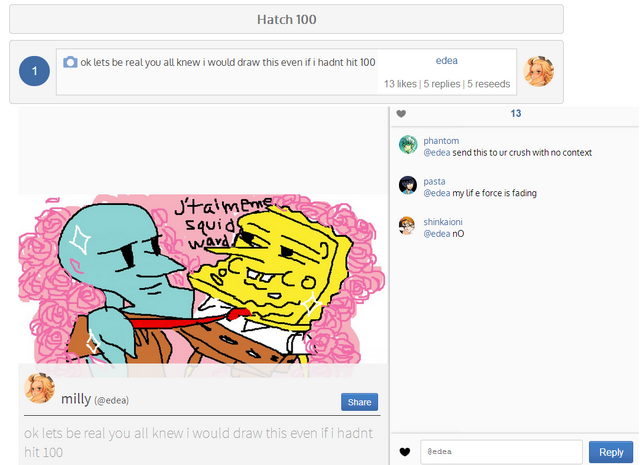Click the blue Share button
640x465 pixels.
[x=360, y=402]
